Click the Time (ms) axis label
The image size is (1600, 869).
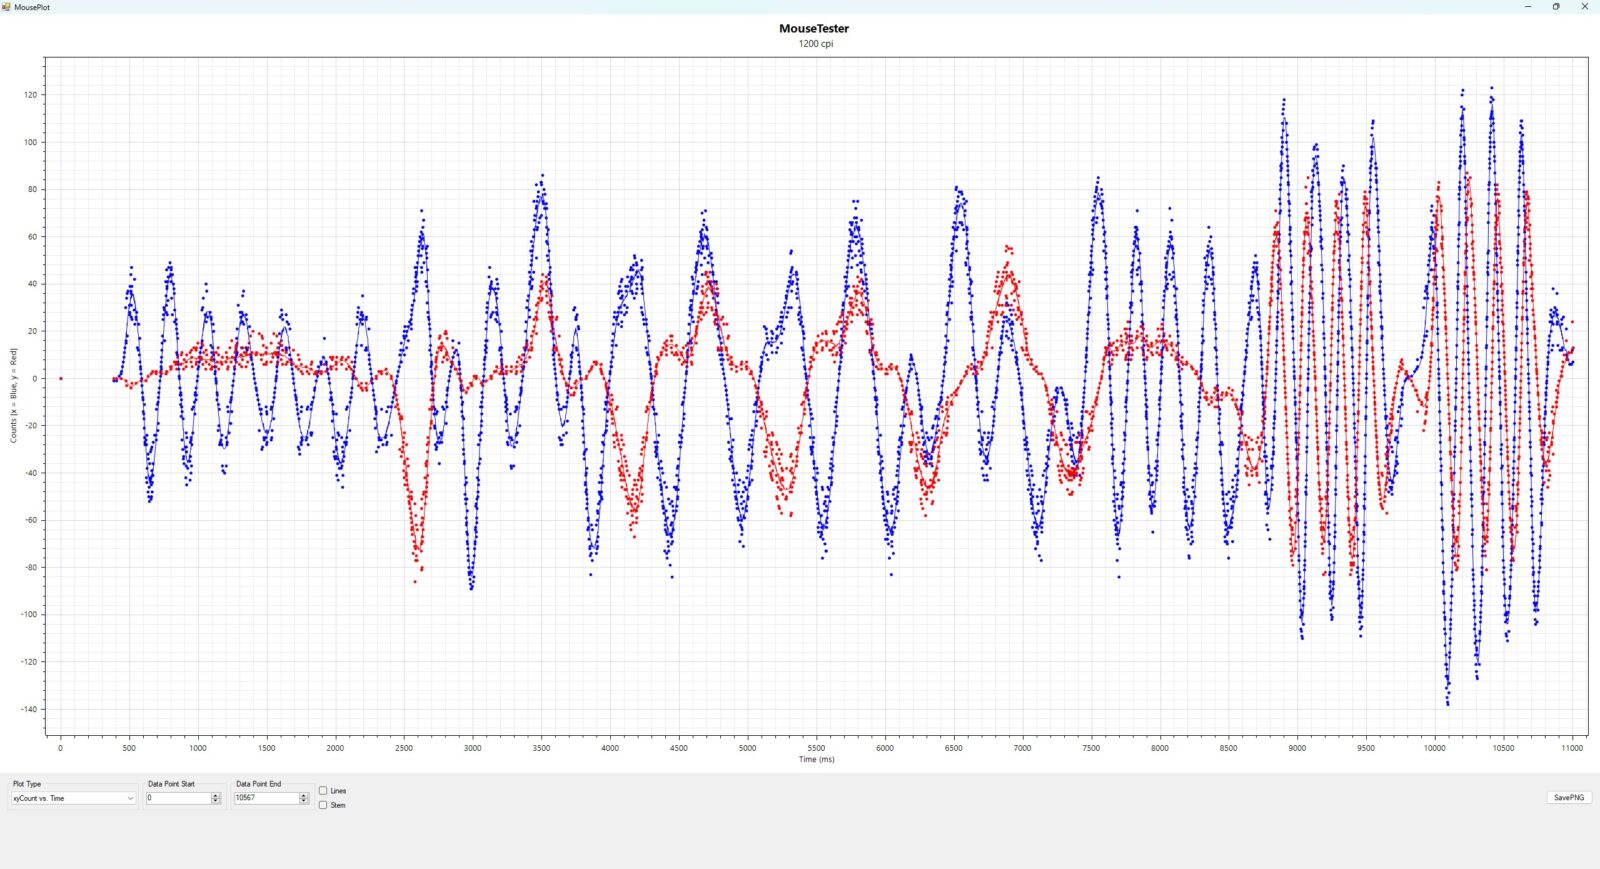pos(816,759)
